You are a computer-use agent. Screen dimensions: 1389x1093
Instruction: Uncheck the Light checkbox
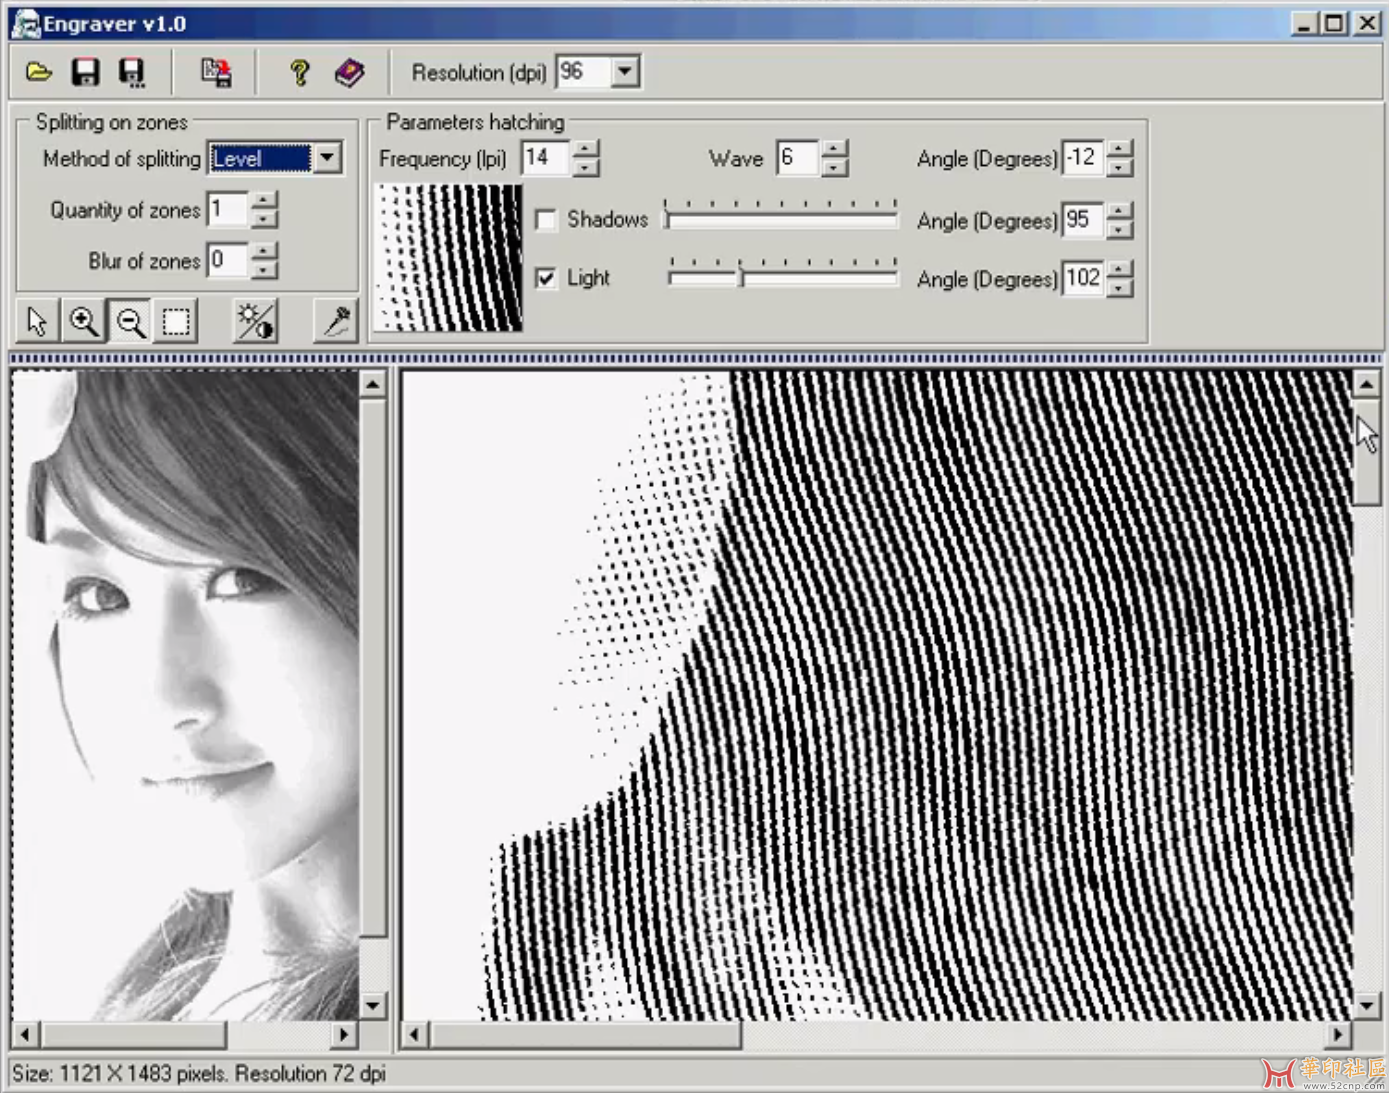click(x=546, y=278)
